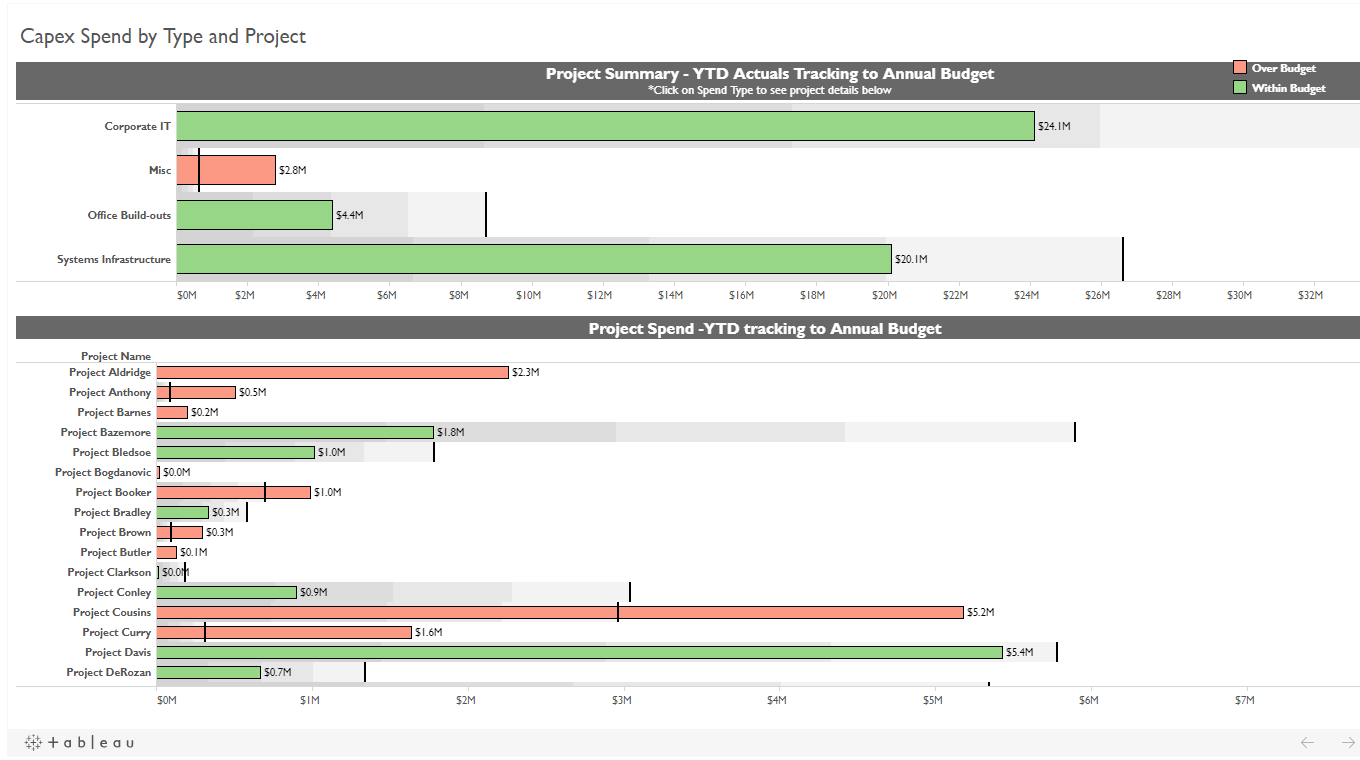Pick the Systems Infrastructure spend type label
Image resolution: width=1360 pixels, height=760 pixels.
114,260
